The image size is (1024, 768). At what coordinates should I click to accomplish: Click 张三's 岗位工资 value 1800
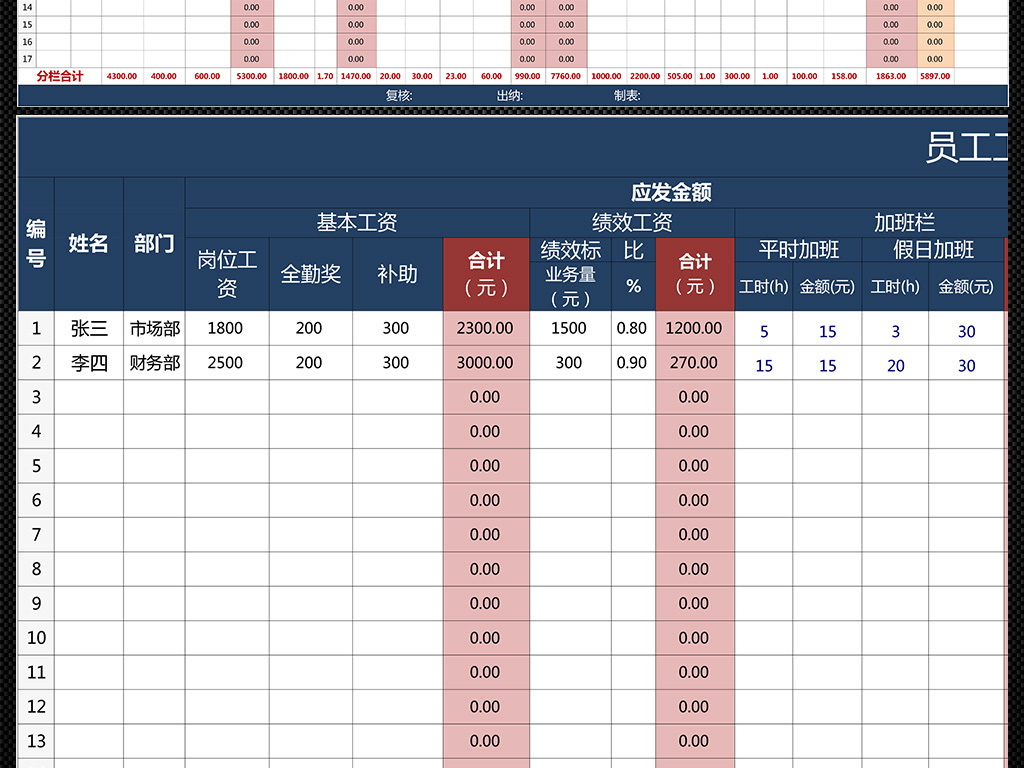[228, 328]
